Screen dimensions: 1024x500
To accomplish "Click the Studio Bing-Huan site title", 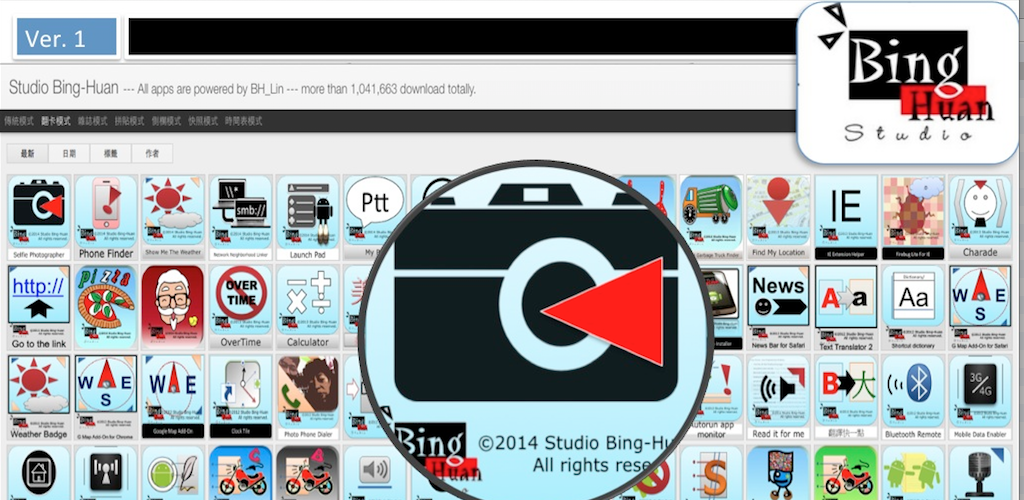I will tap(63, 89).
